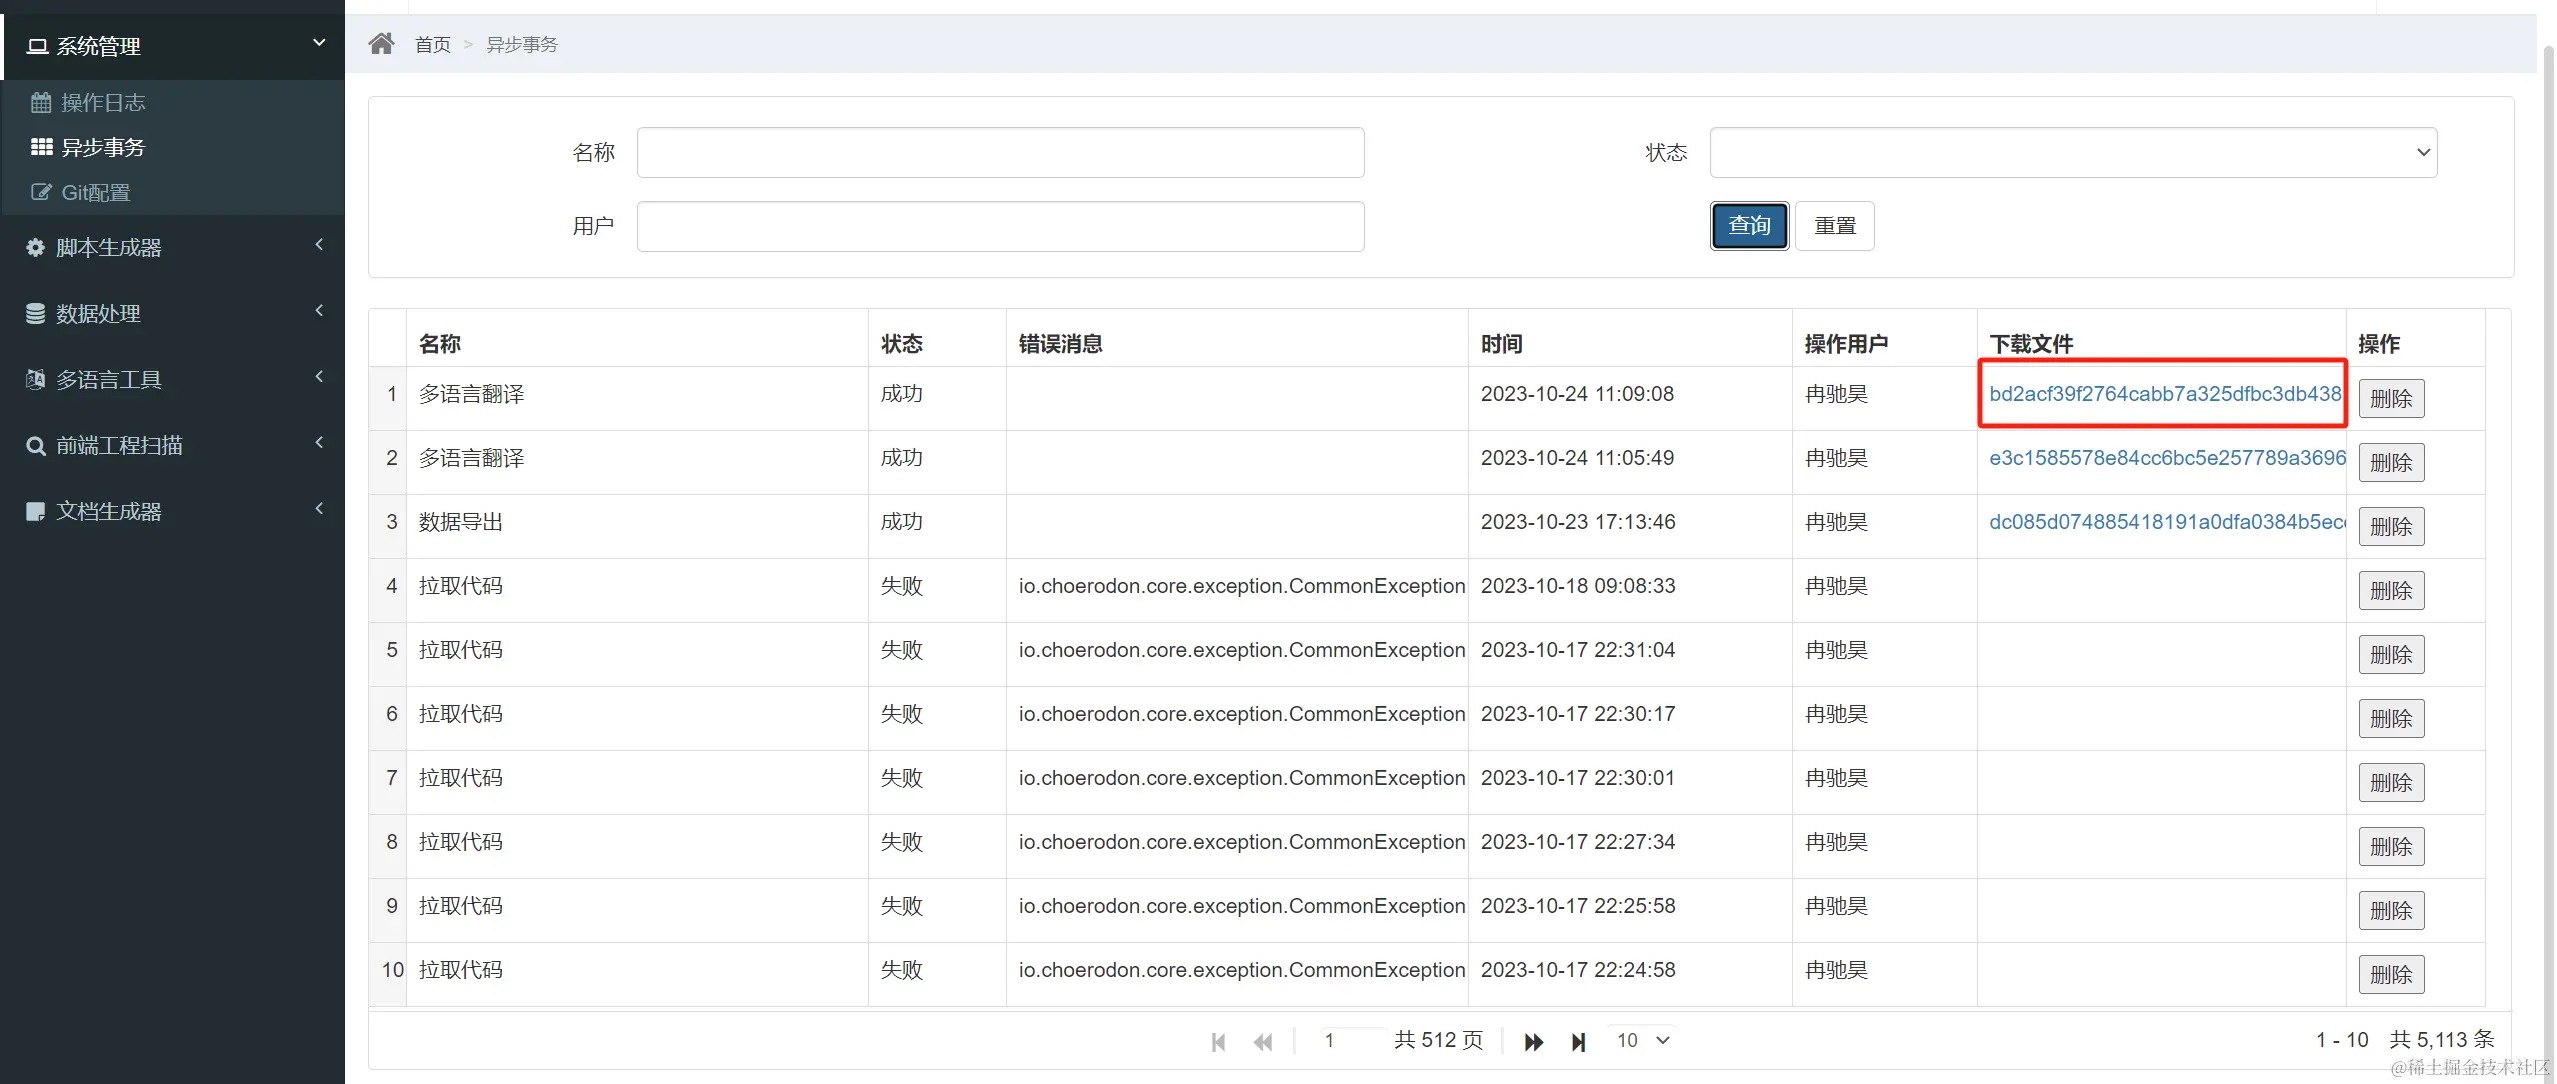Click the 重置 reset button
Viewport: 2557px width, 1084px height.
[1834, 226]
